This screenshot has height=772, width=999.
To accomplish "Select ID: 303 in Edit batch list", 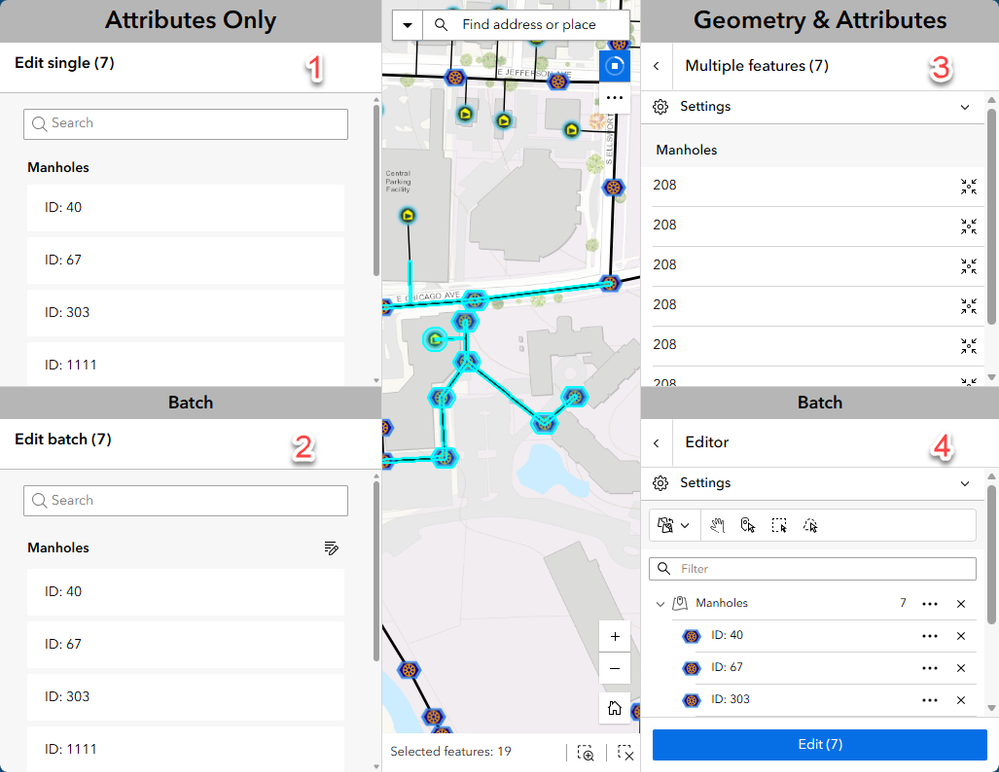I will (185, 697).
